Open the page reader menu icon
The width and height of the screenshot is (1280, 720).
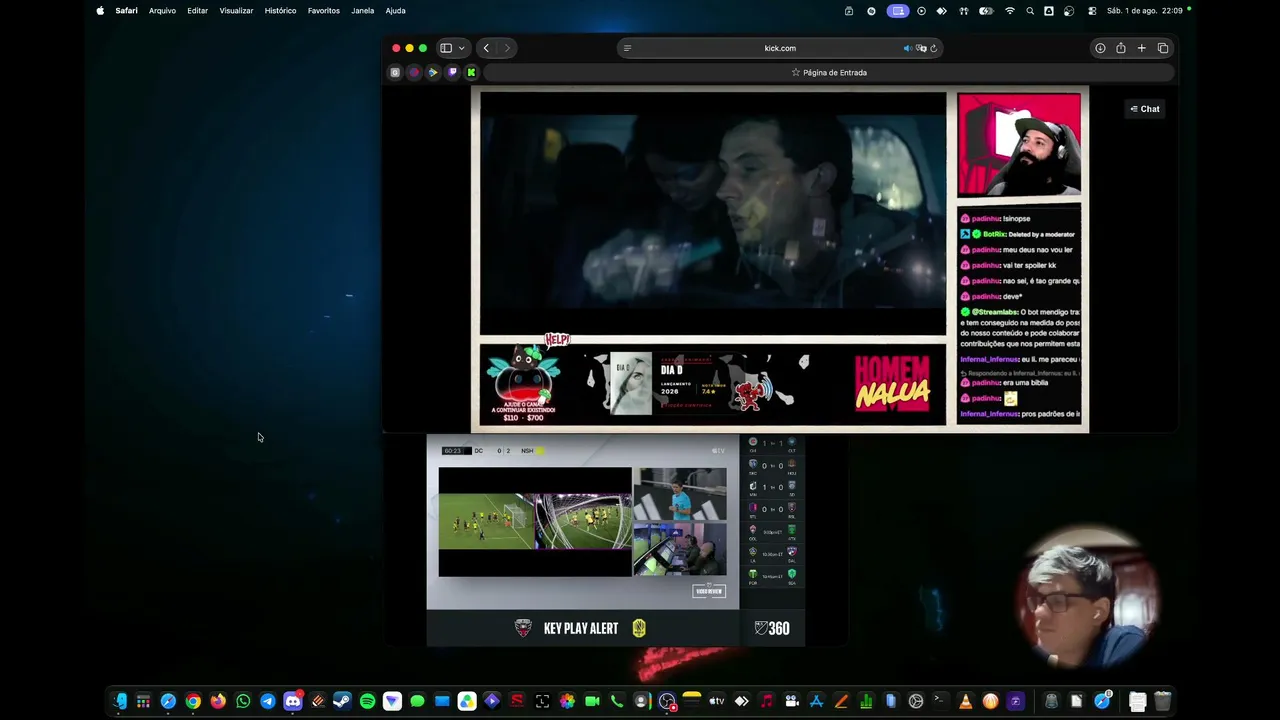click(627, 48)
